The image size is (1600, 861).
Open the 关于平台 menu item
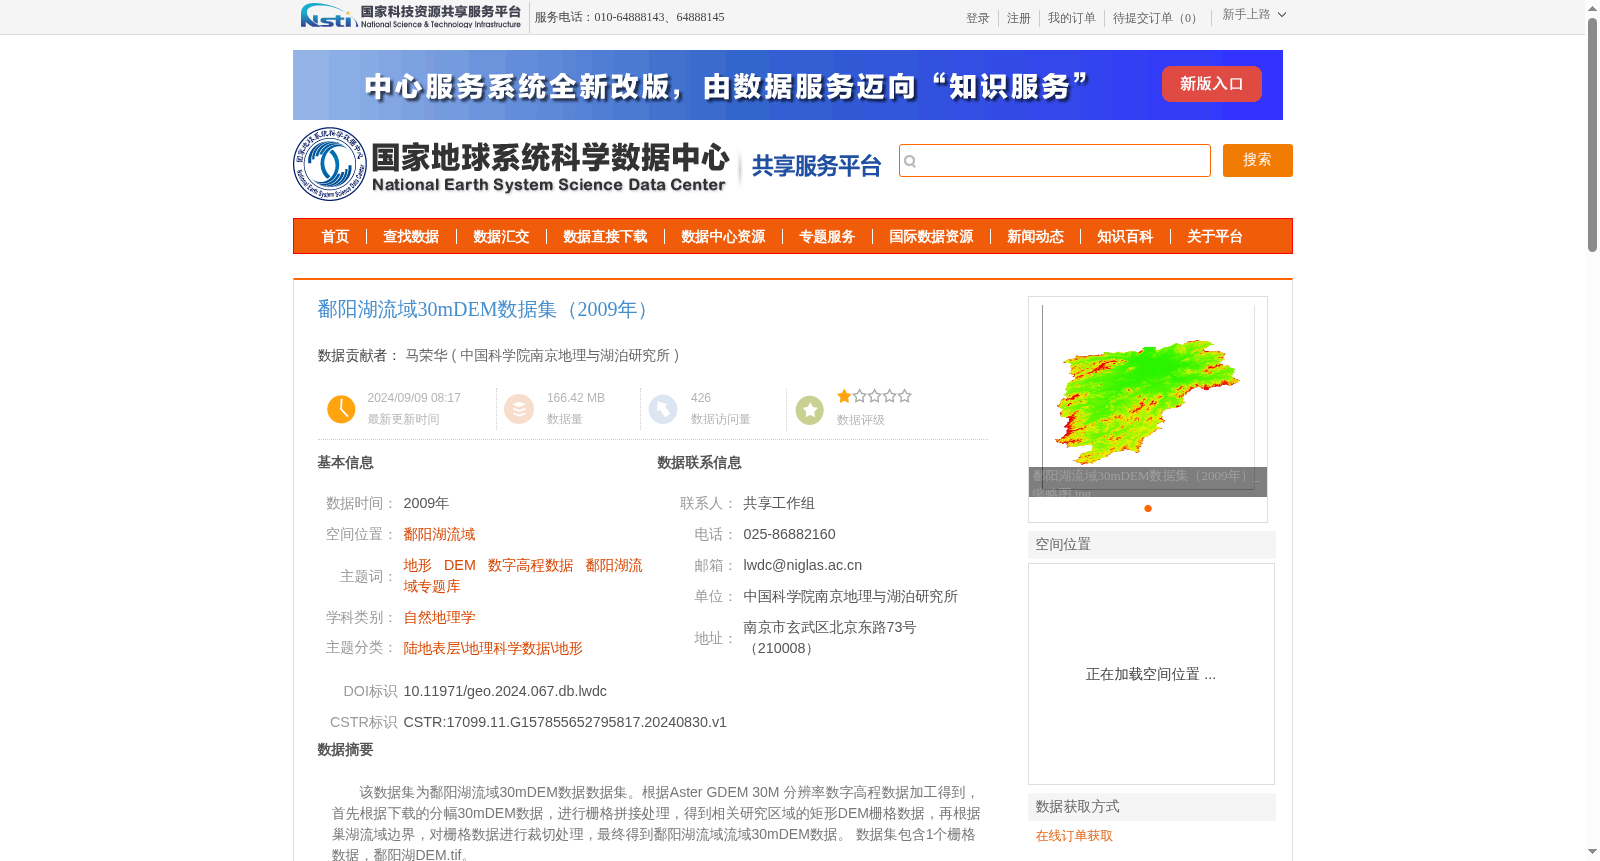tap(1215, 237)
